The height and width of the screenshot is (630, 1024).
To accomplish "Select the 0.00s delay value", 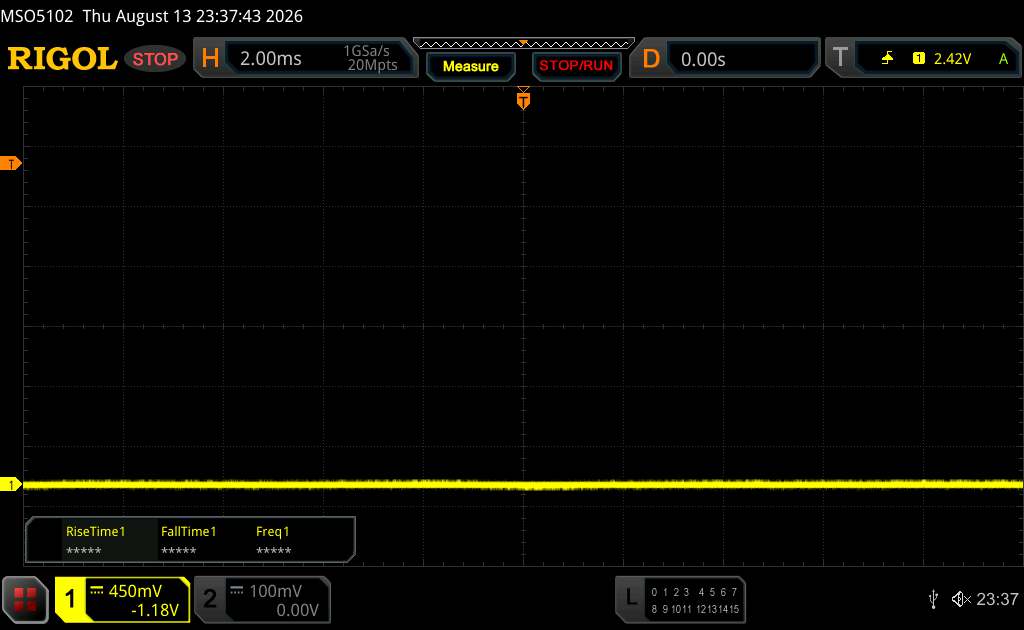I will coord(703,59).
